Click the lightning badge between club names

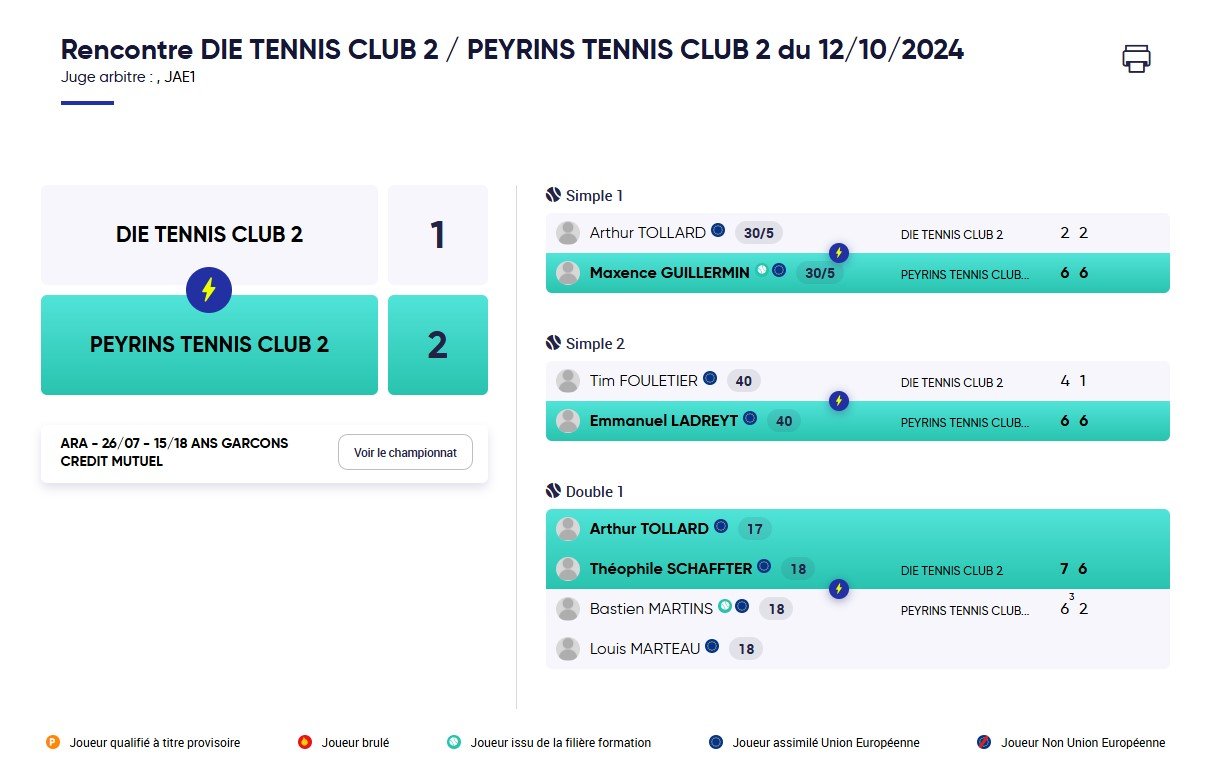point(209,290)
